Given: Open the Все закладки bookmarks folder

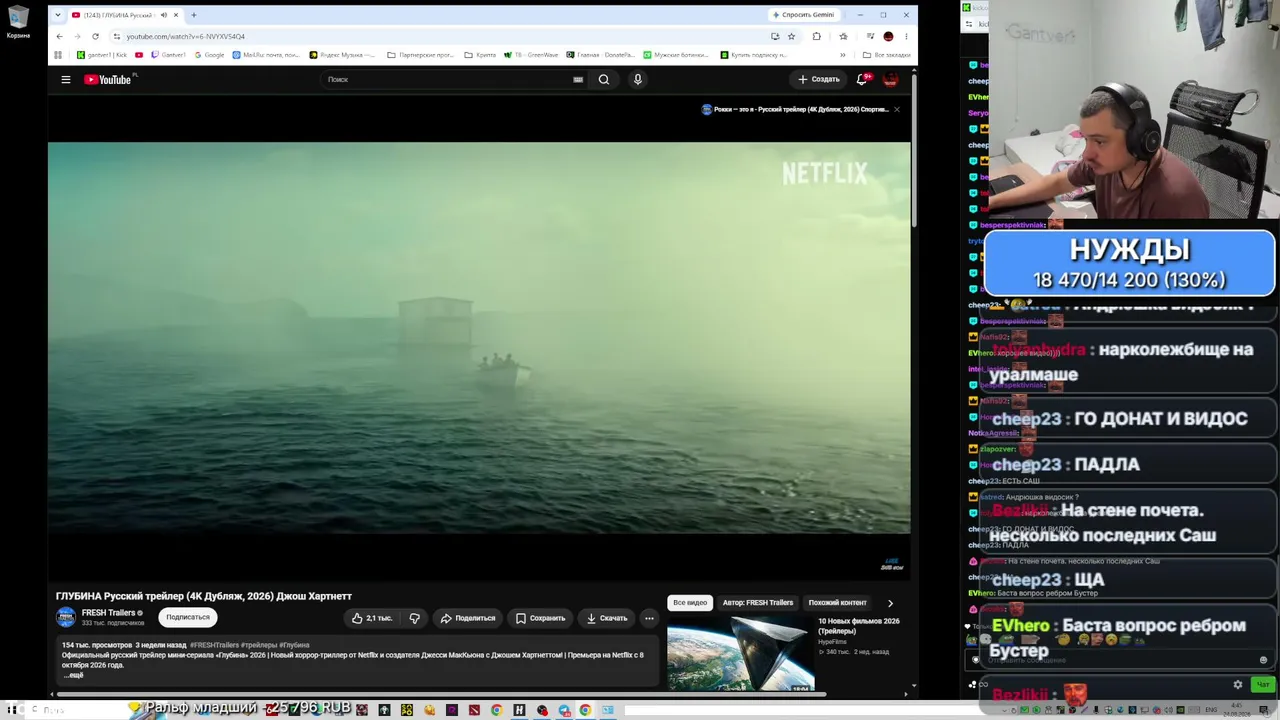Looking at the screenshot, I should coord(885,55).
